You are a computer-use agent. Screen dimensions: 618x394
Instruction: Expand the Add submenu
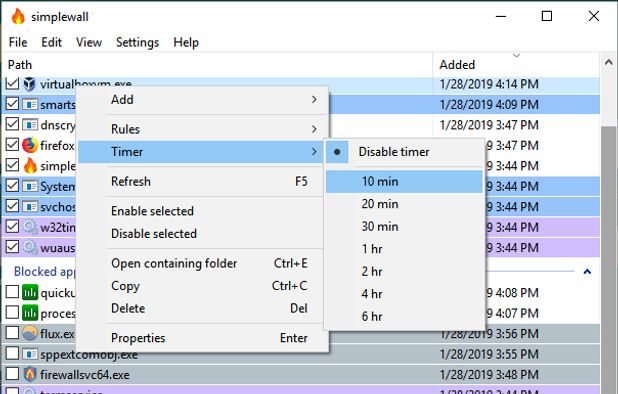coord(203,100)
